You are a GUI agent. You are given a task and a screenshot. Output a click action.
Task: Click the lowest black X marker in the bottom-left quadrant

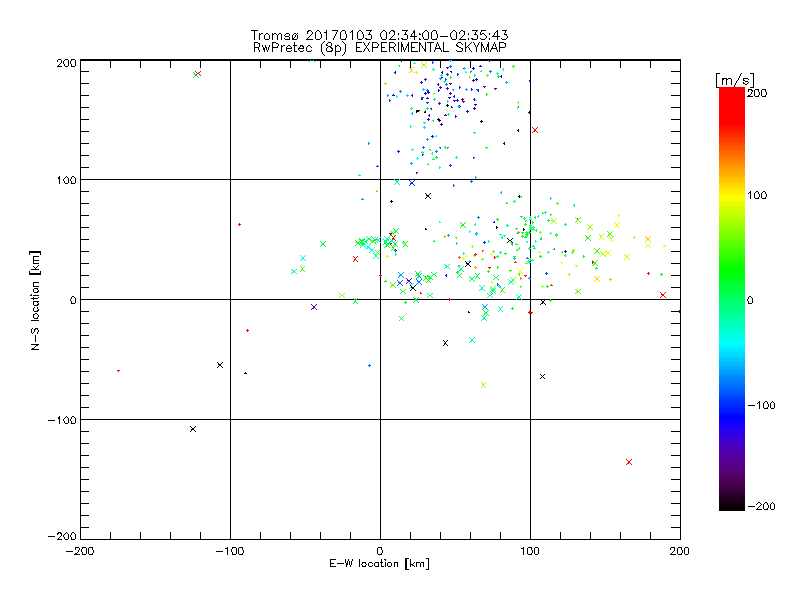click(x=193, y=429)
